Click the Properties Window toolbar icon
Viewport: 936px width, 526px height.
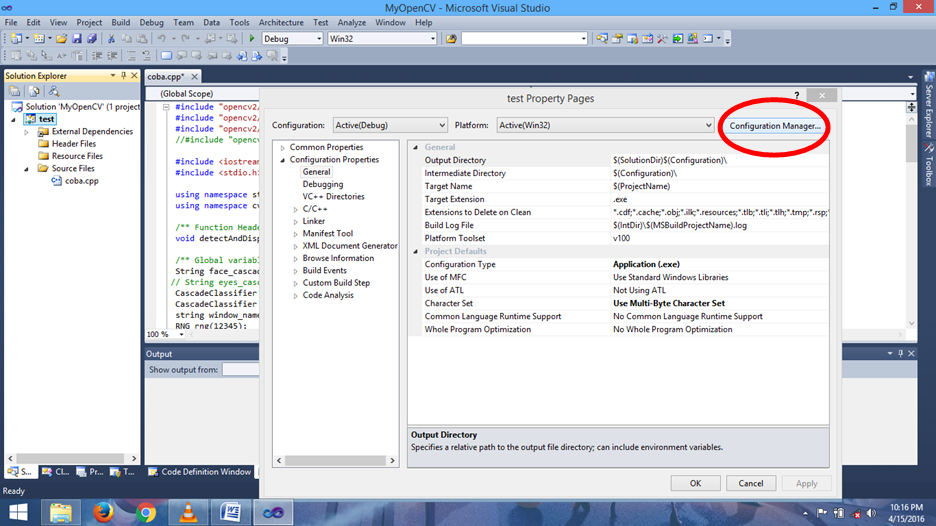pos(617,39)
